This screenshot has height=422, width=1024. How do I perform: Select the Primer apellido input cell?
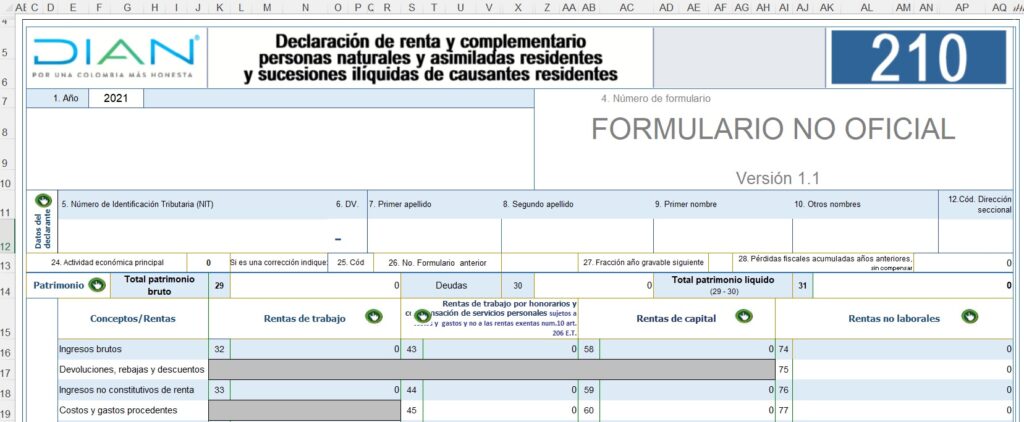coord(433,236)
